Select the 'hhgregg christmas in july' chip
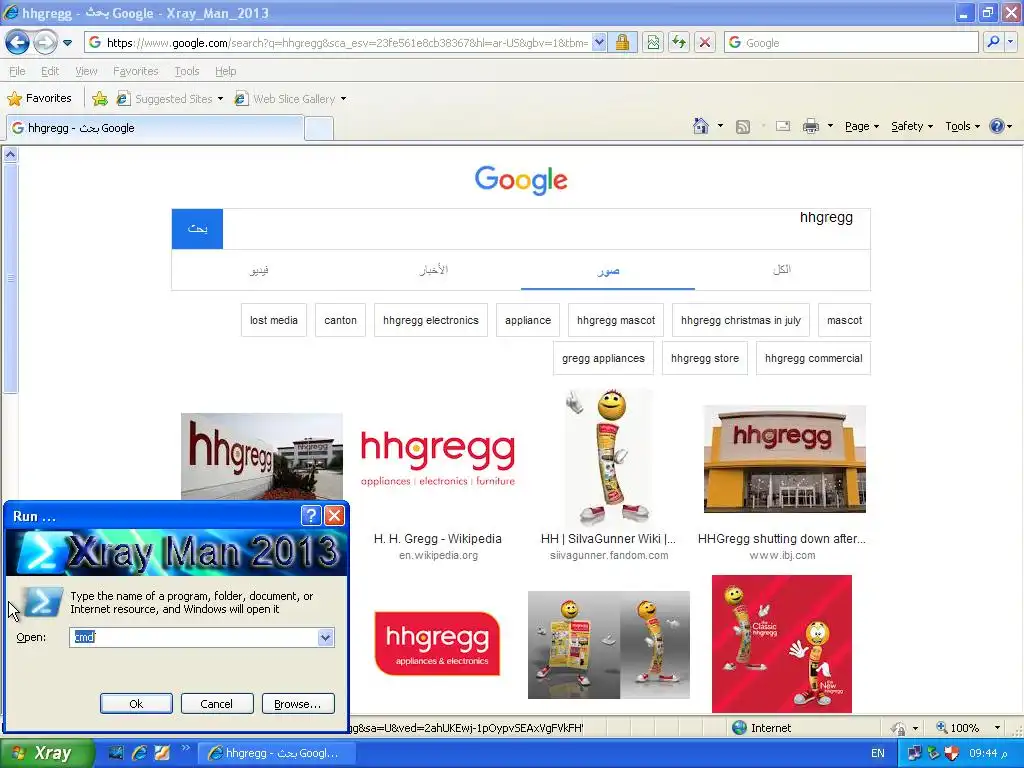 [x=741, y=320]
